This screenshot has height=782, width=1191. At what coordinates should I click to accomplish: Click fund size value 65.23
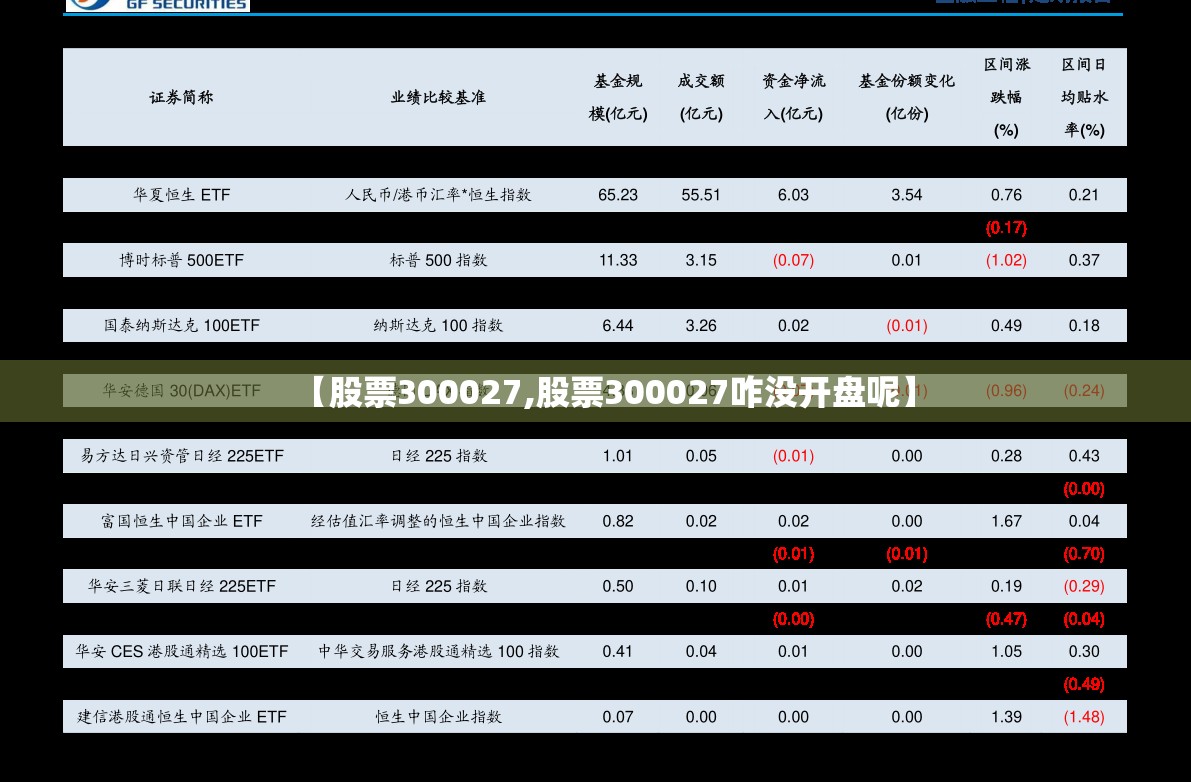pos(618,195)
